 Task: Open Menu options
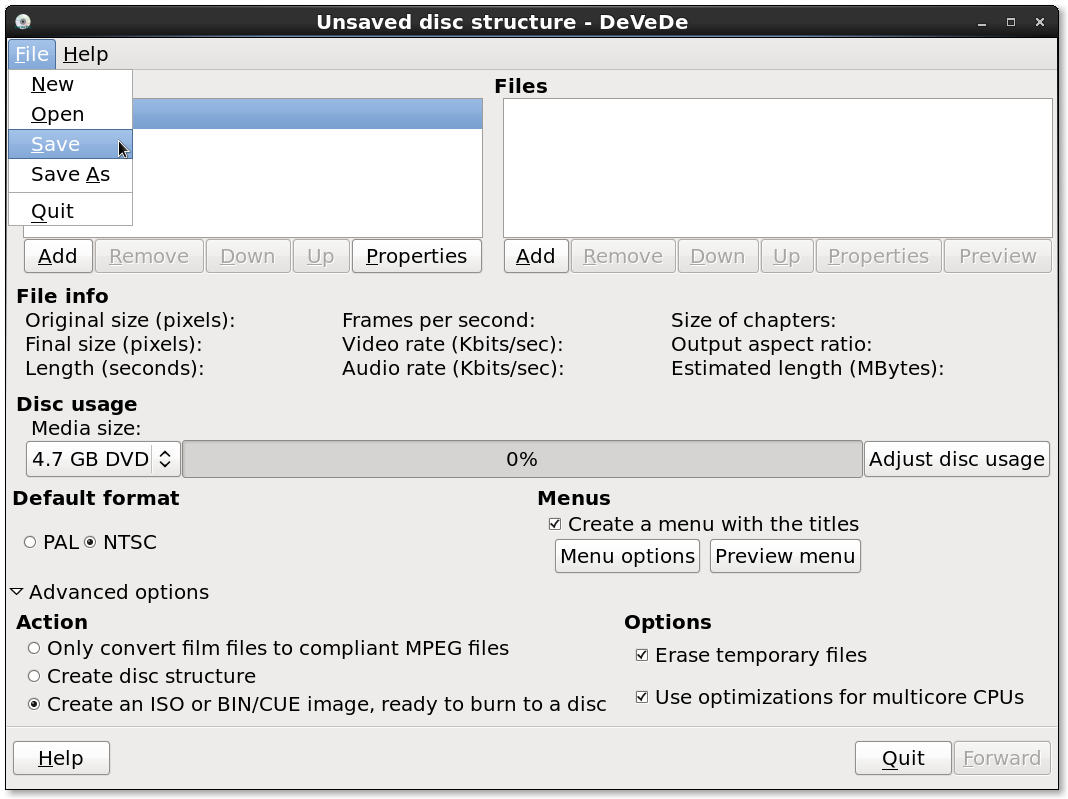627,556
